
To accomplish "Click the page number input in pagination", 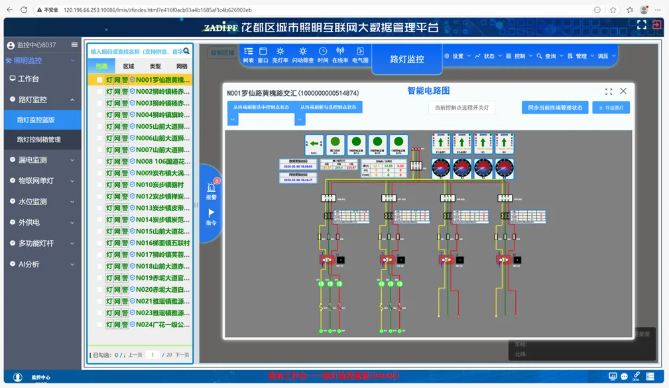I will pos(152,355).
